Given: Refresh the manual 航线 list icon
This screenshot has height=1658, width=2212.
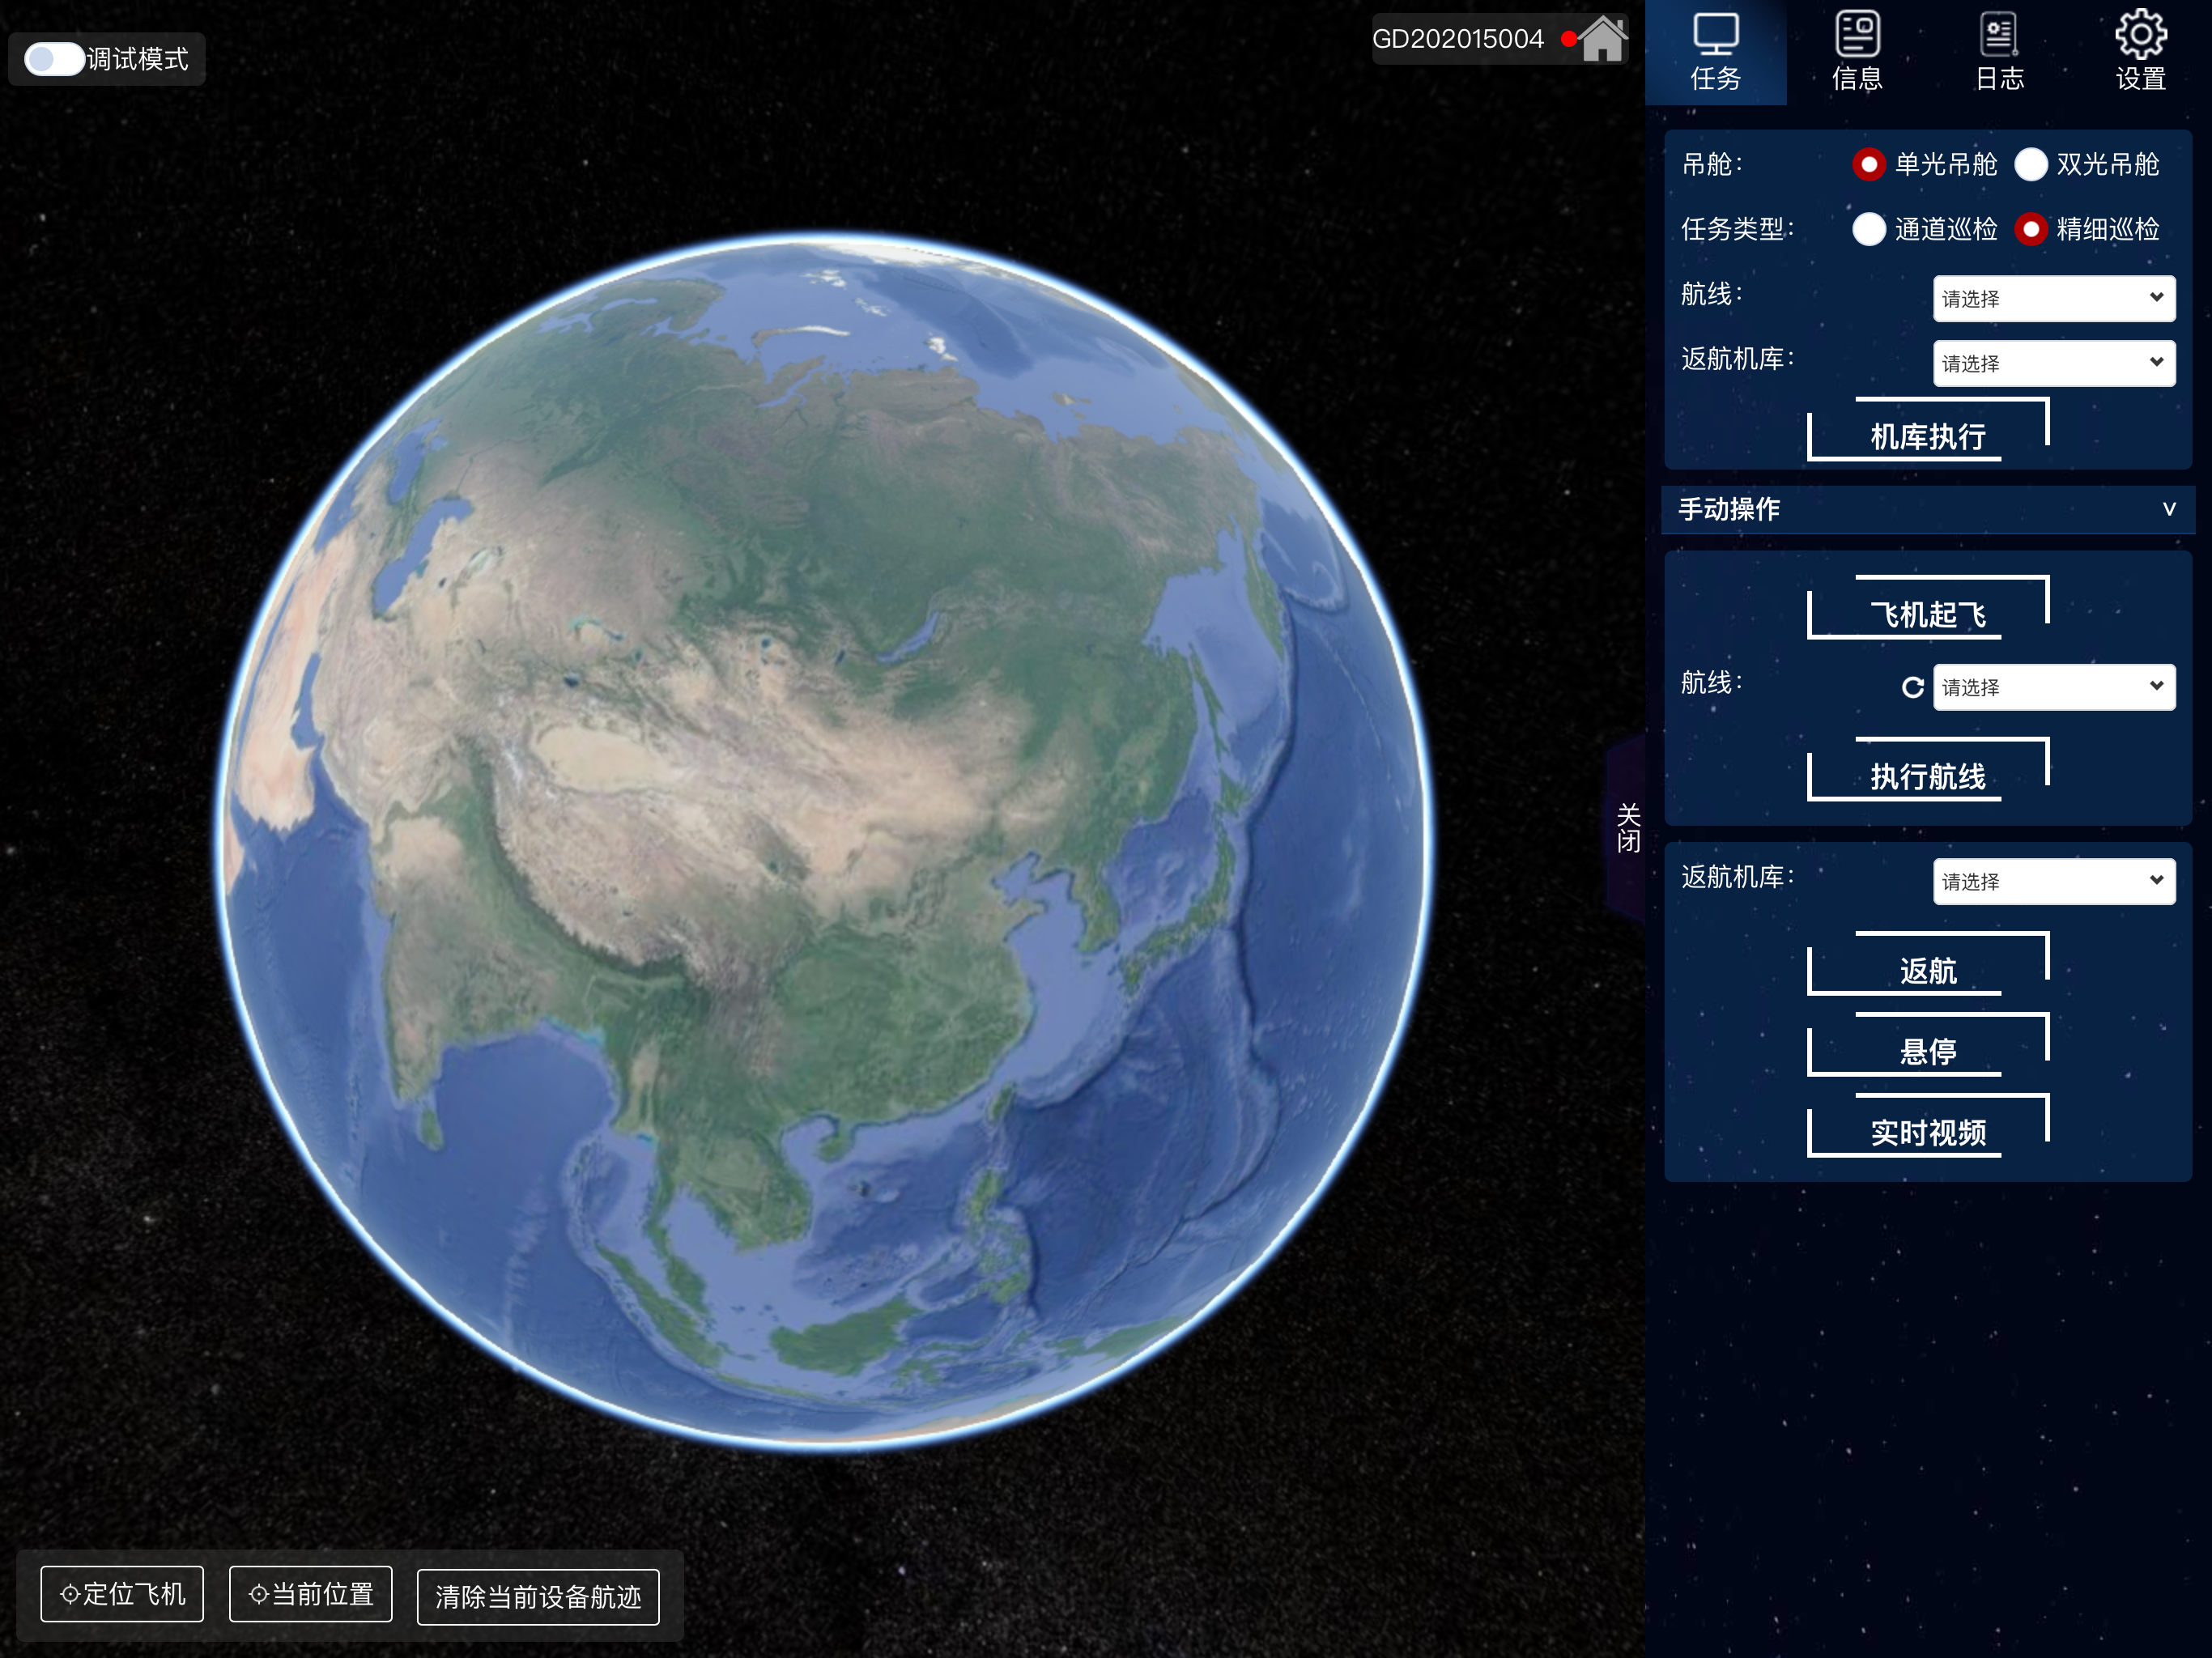Looking at the screenshot, I should [x=1912, y=687].
